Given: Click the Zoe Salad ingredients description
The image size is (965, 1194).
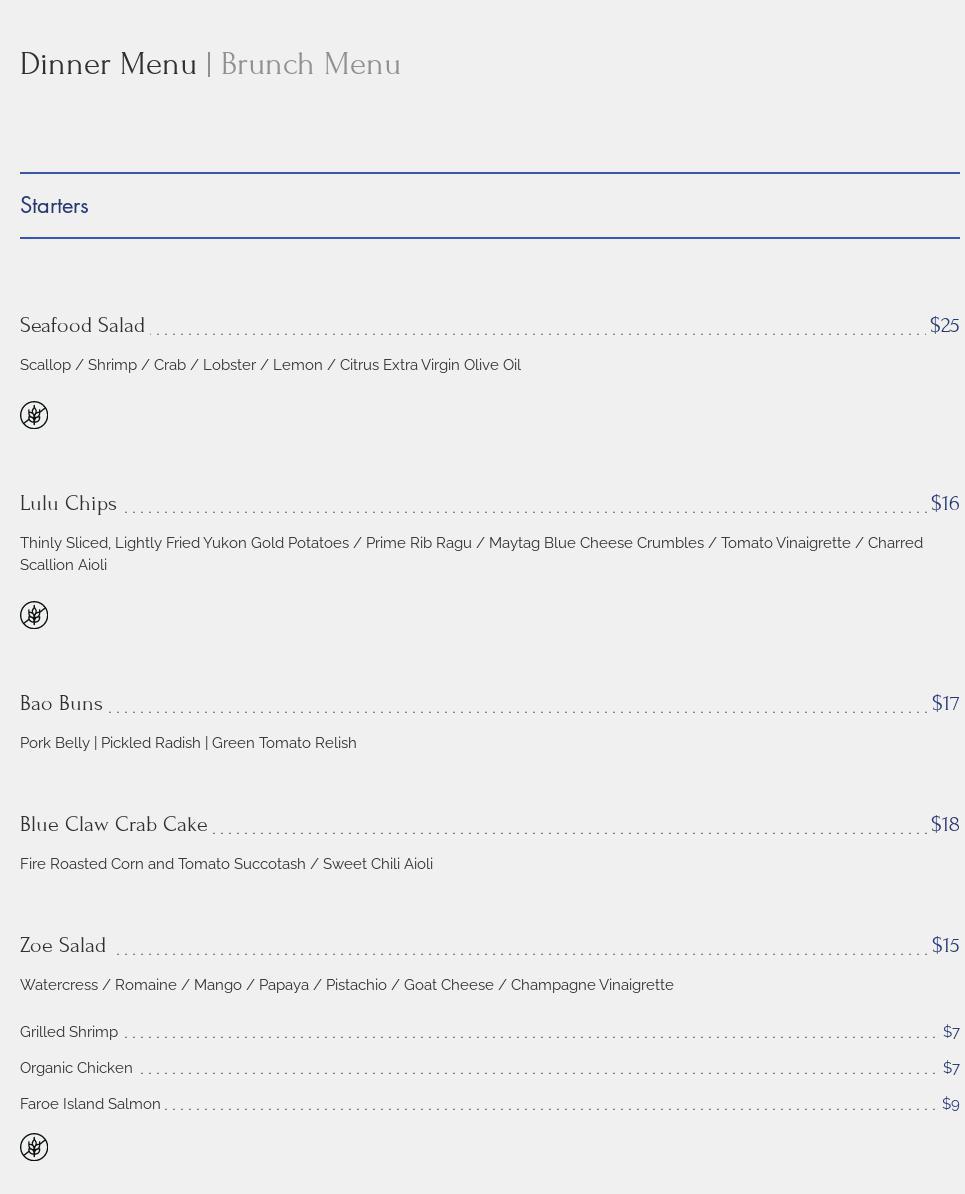Looking at the screenshot, I should tap(346, 985).
